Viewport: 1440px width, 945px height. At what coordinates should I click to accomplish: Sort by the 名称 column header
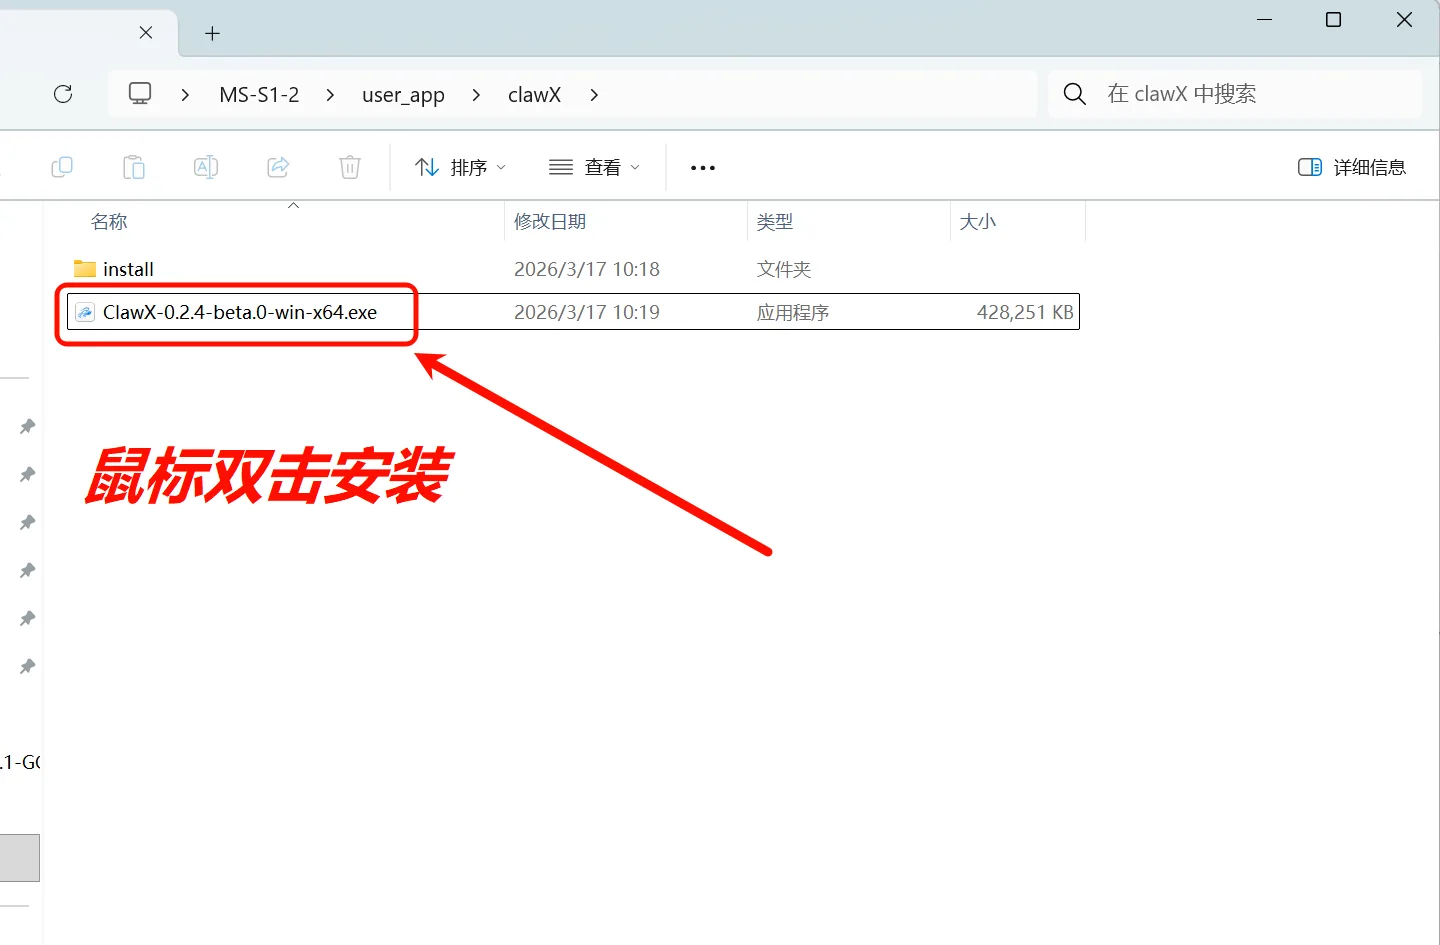tap(109, 221)
